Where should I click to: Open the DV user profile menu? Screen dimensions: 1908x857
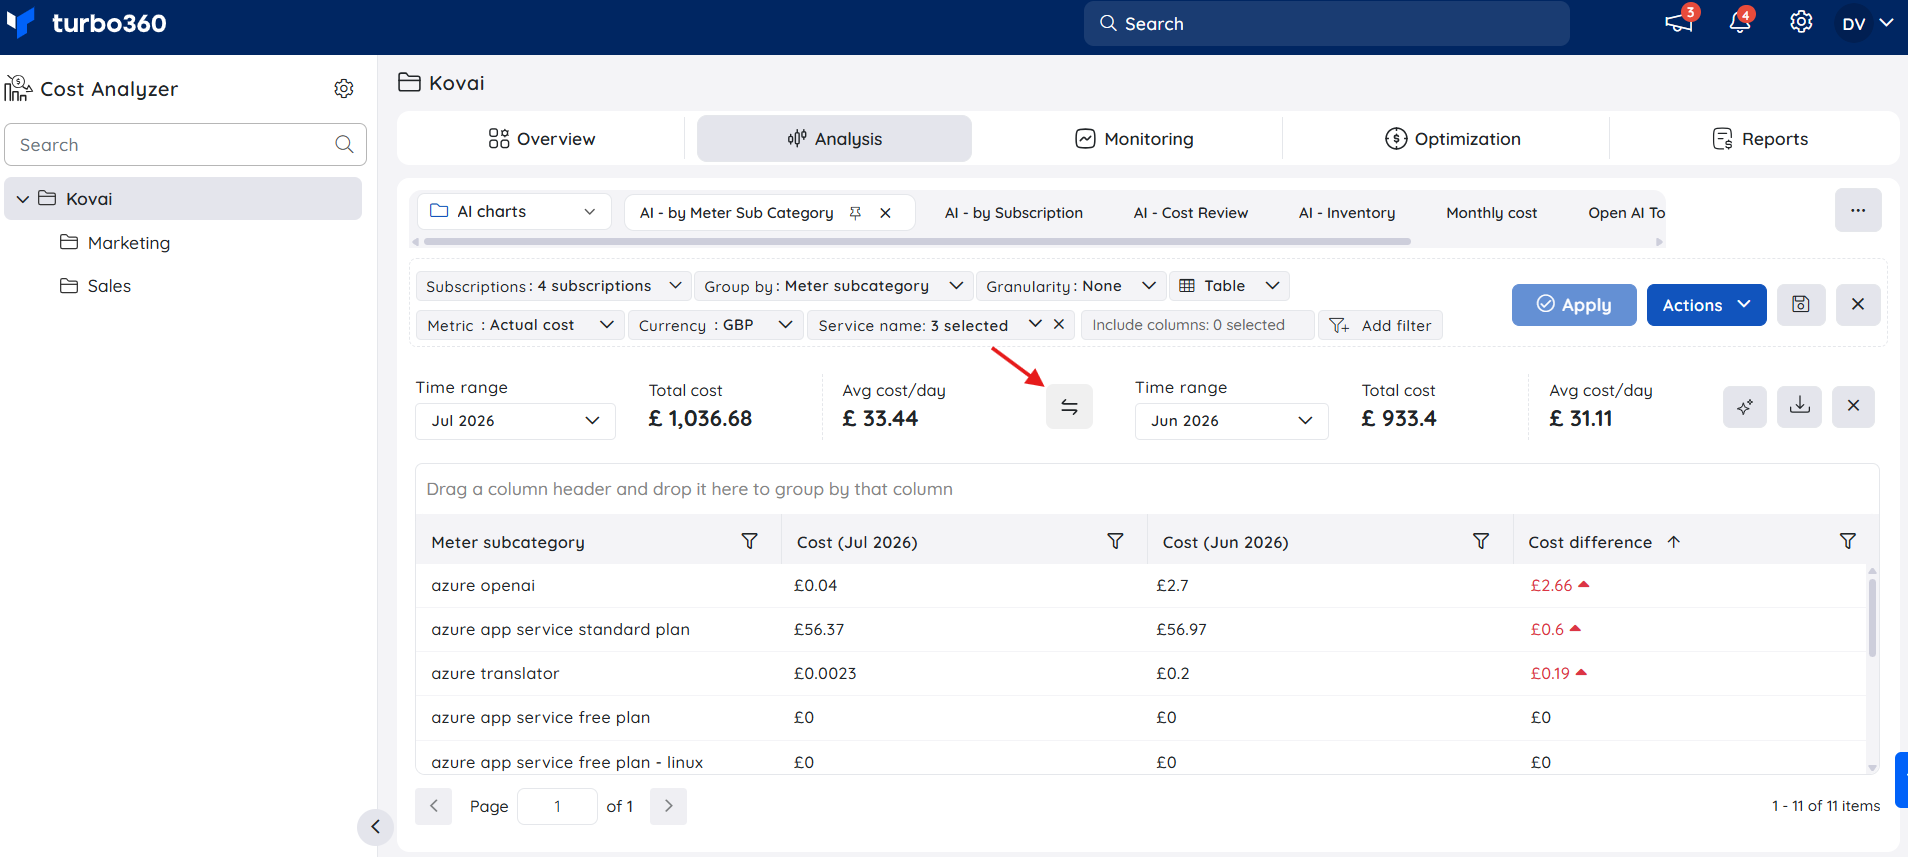tap(1867, 23)
